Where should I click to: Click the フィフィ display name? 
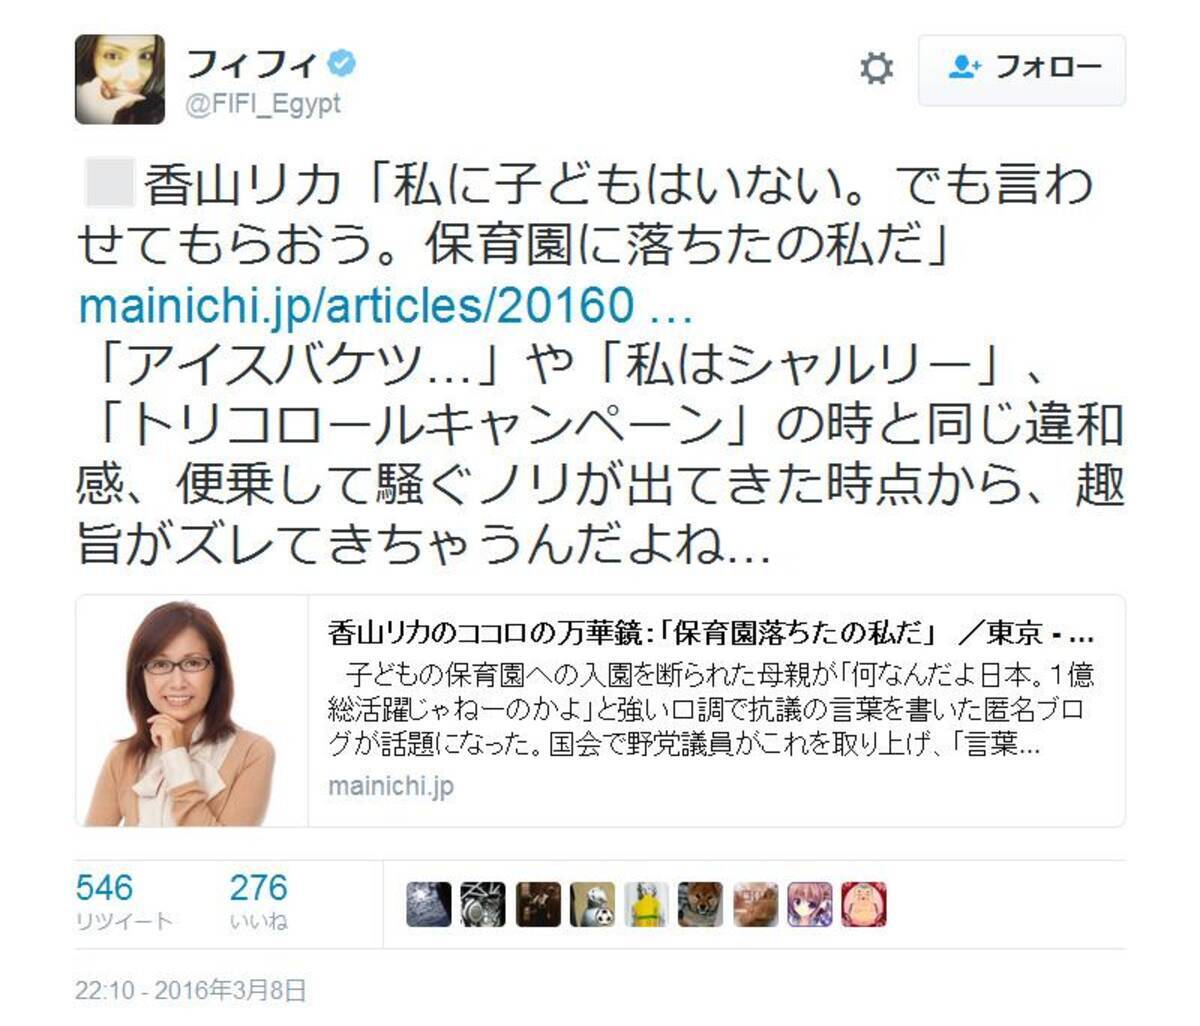(252, 64)
